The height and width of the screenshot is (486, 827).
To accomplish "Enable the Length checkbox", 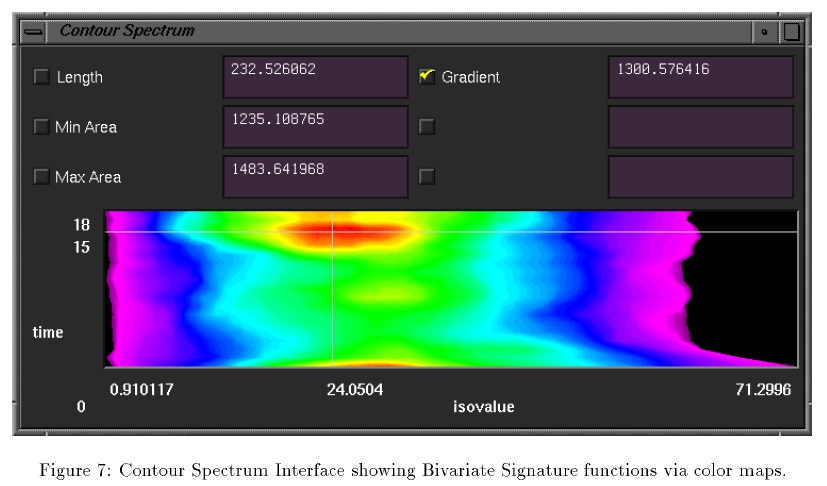I will [x=42, y=77].
